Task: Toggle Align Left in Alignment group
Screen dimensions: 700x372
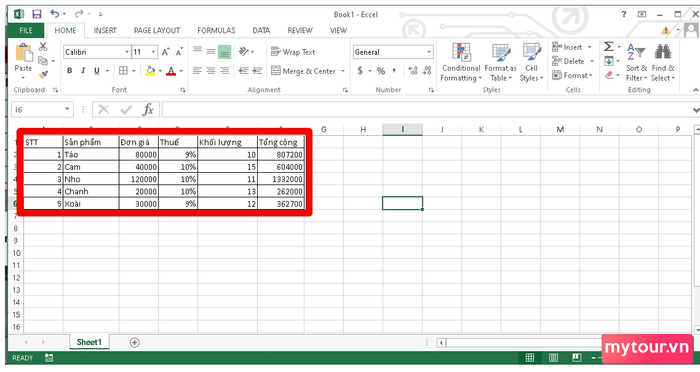Action: [197, 71]
